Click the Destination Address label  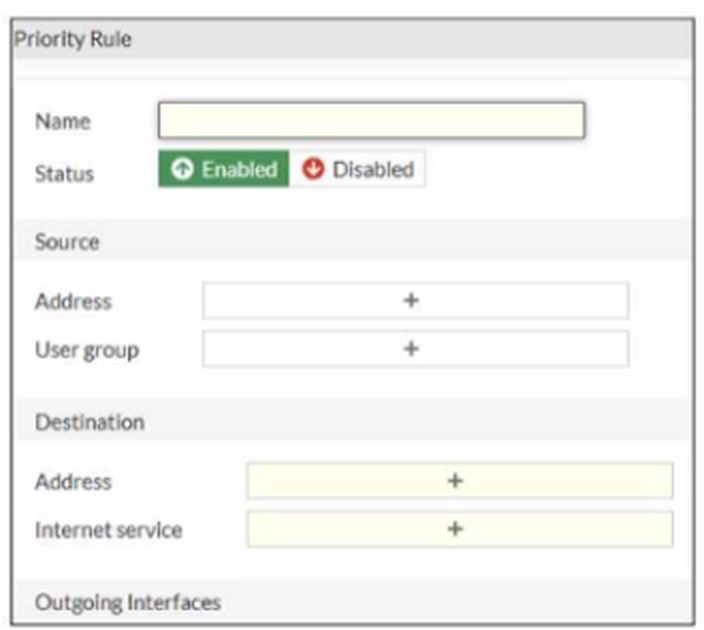pyautogui.click(x=73, y=481)
